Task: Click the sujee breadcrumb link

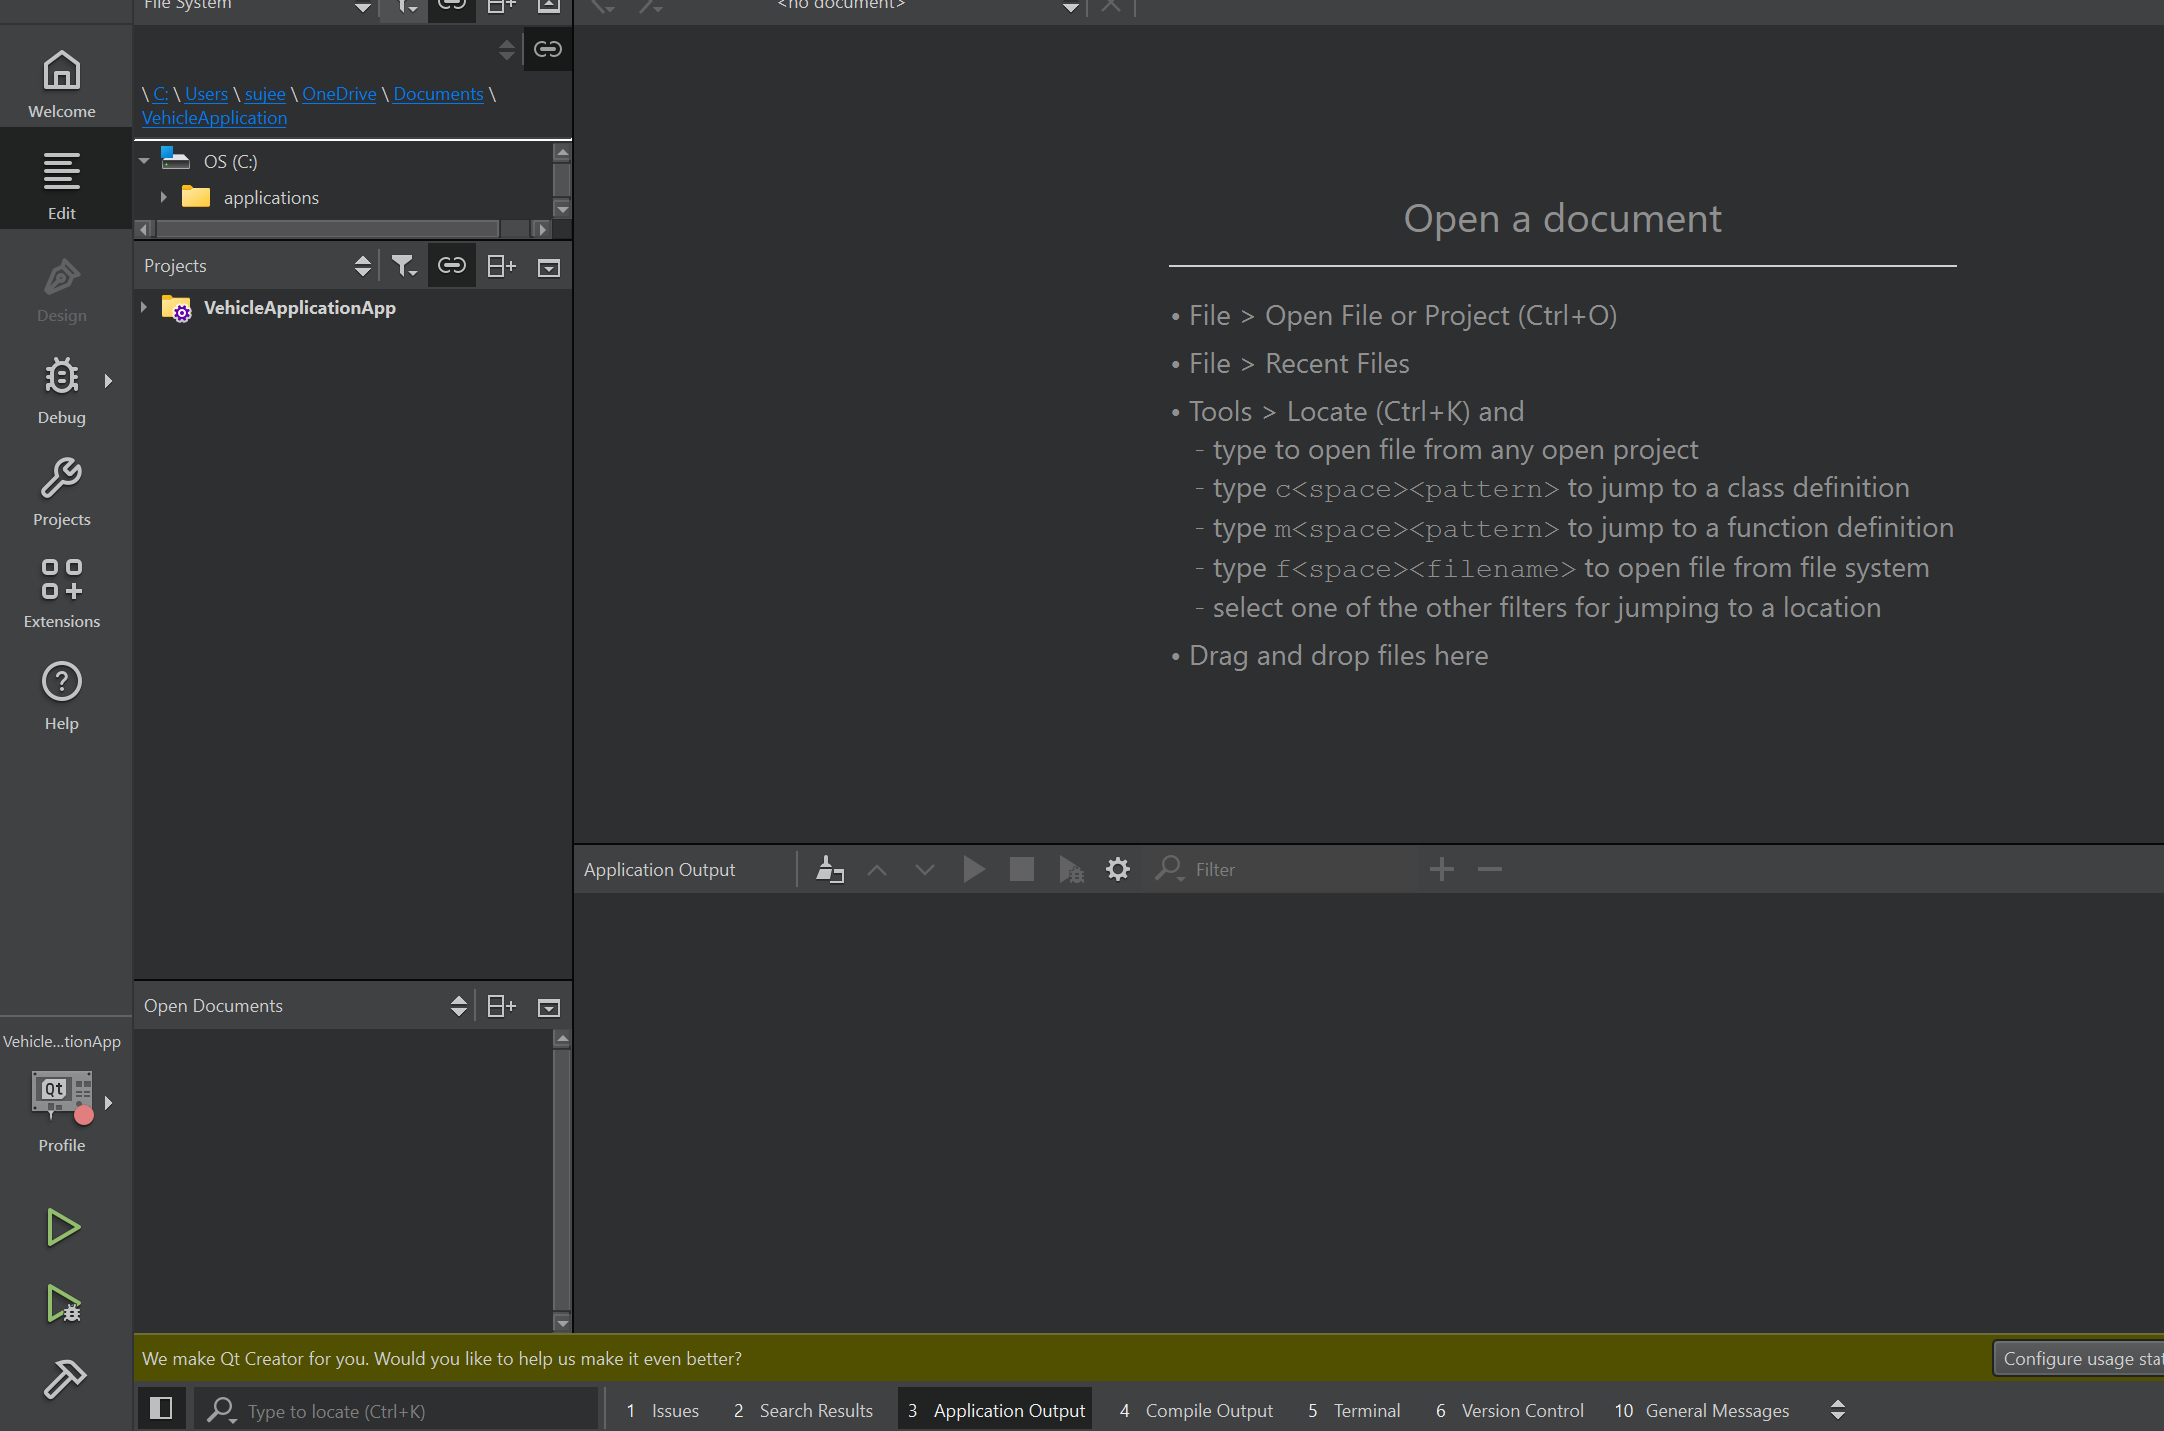Action: point(265,94)
